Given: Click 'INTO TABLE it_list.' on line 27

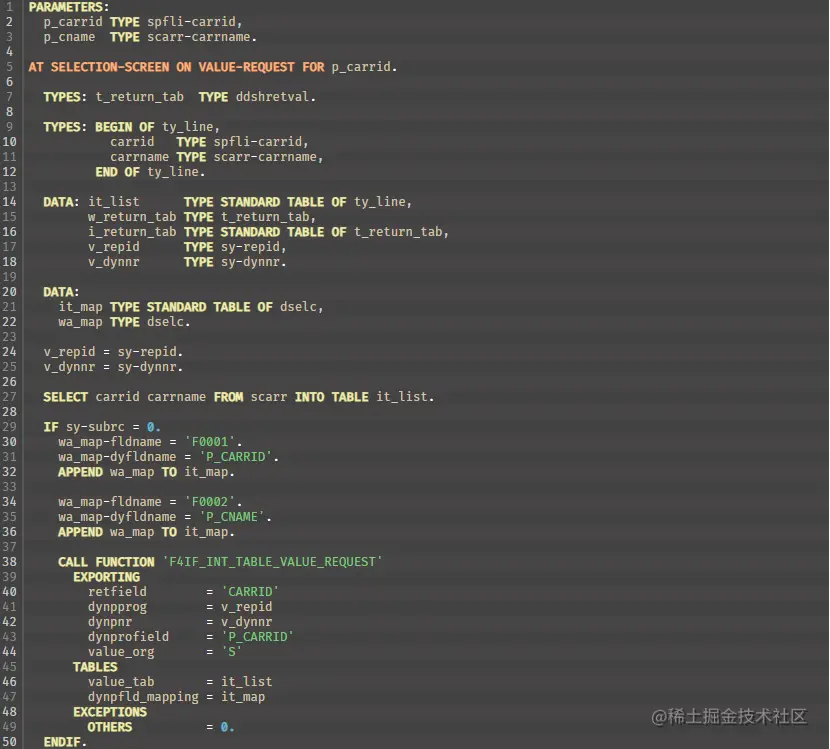Looking at the screenshot, I should (364, 397).
